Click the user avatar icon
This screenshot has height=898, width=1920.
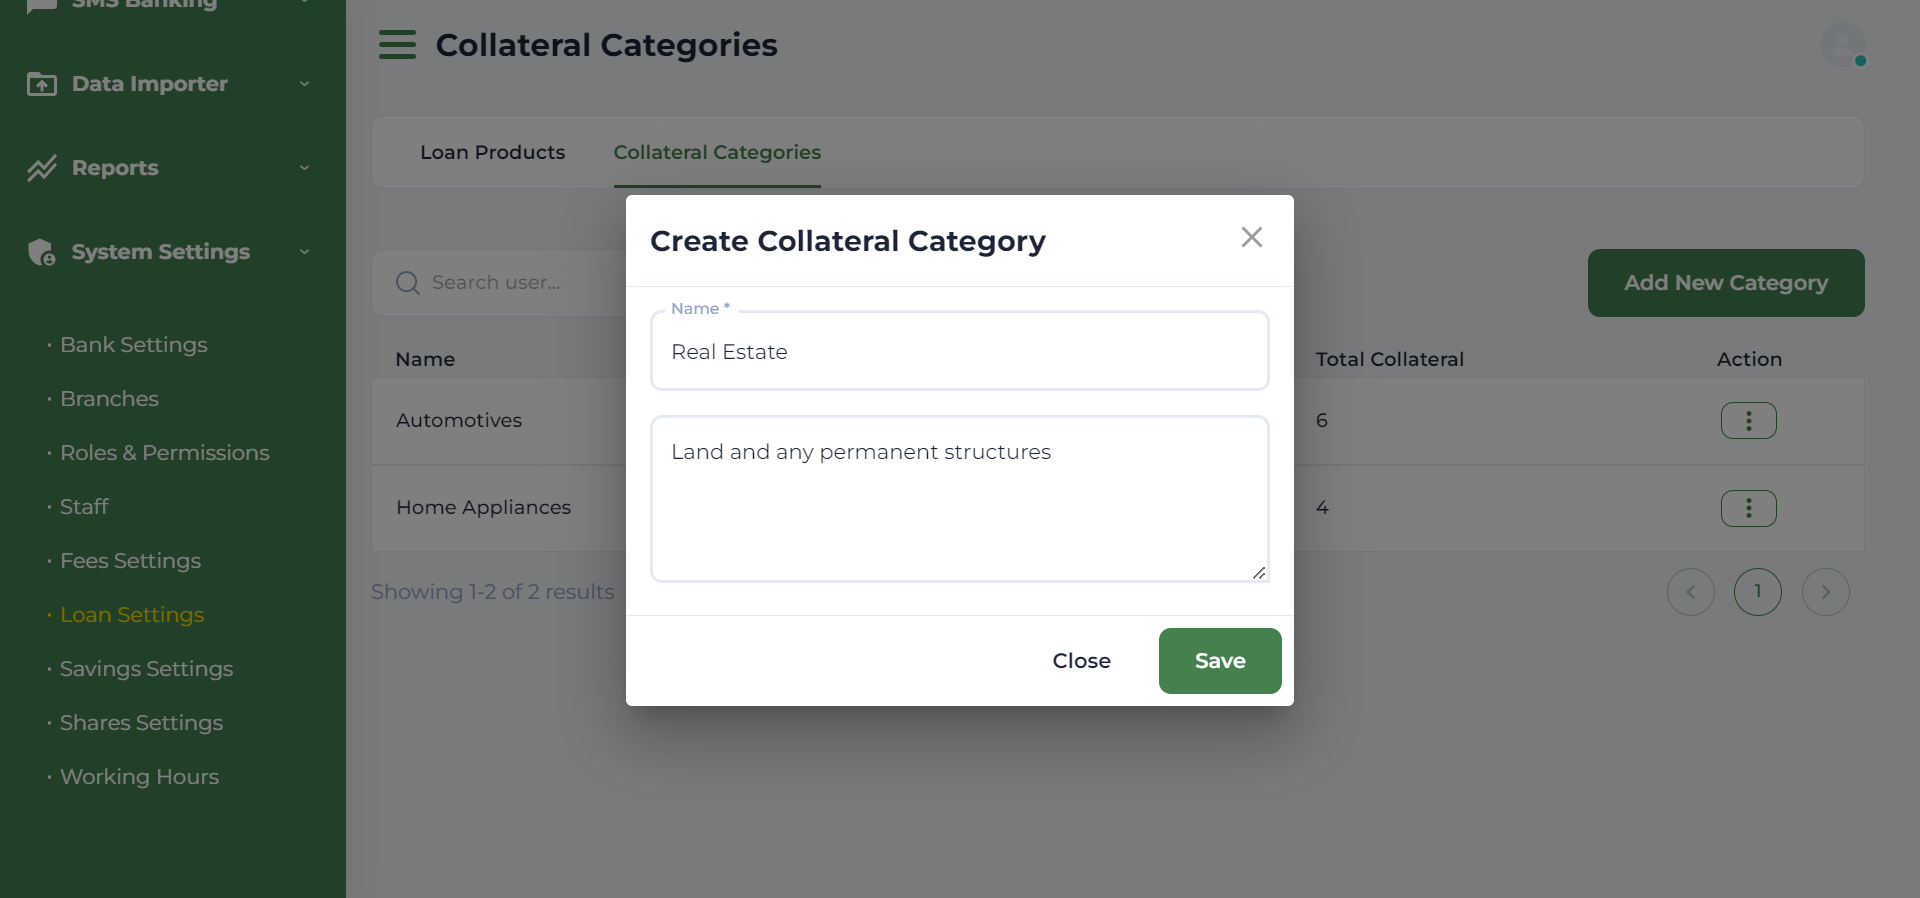coord(1841,45)
